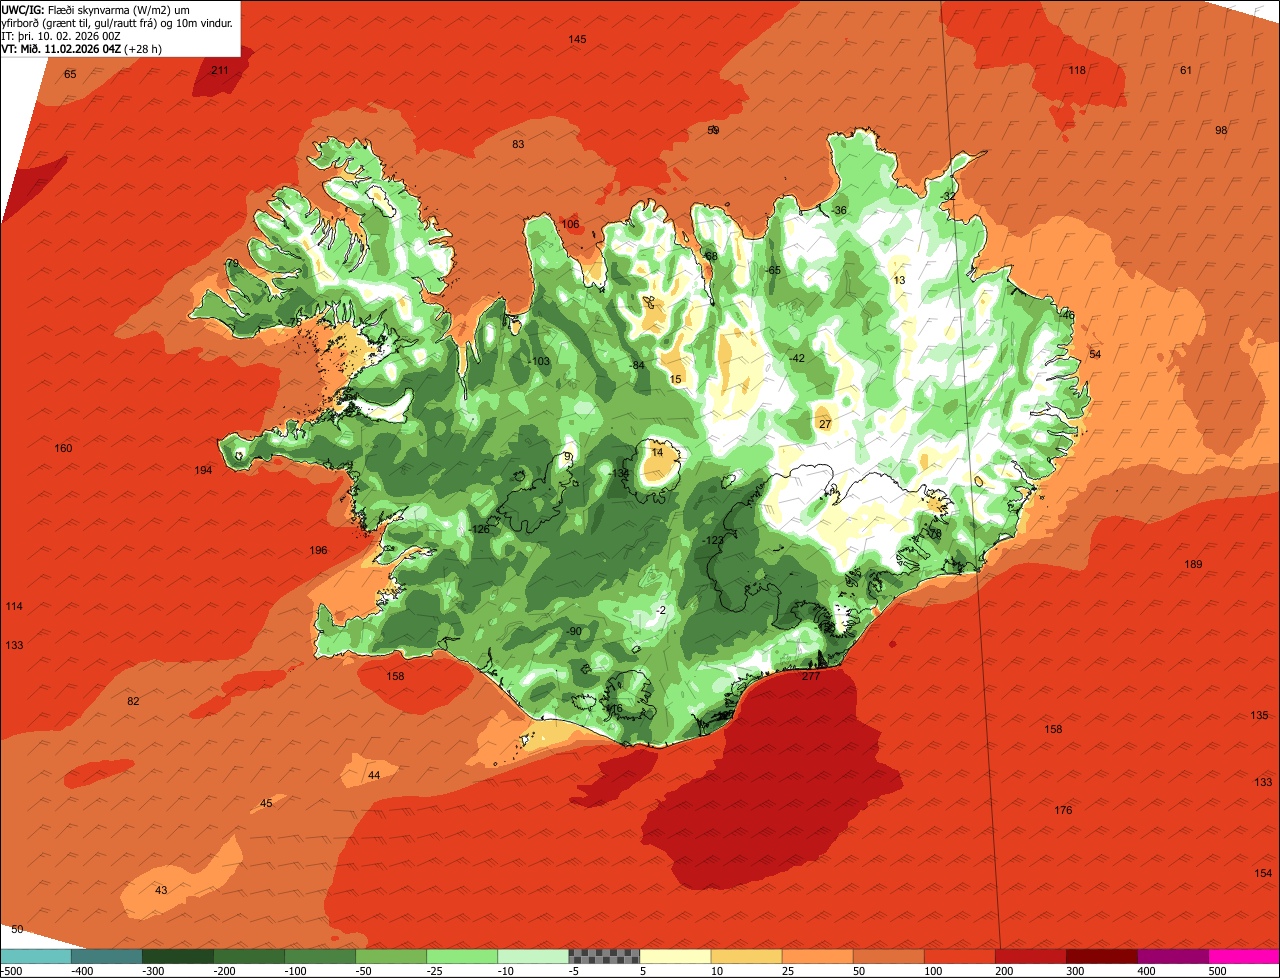Pick the pale green -10 to -5 swatch
This screenshot has width=1280, height=978.
(532, 955)
